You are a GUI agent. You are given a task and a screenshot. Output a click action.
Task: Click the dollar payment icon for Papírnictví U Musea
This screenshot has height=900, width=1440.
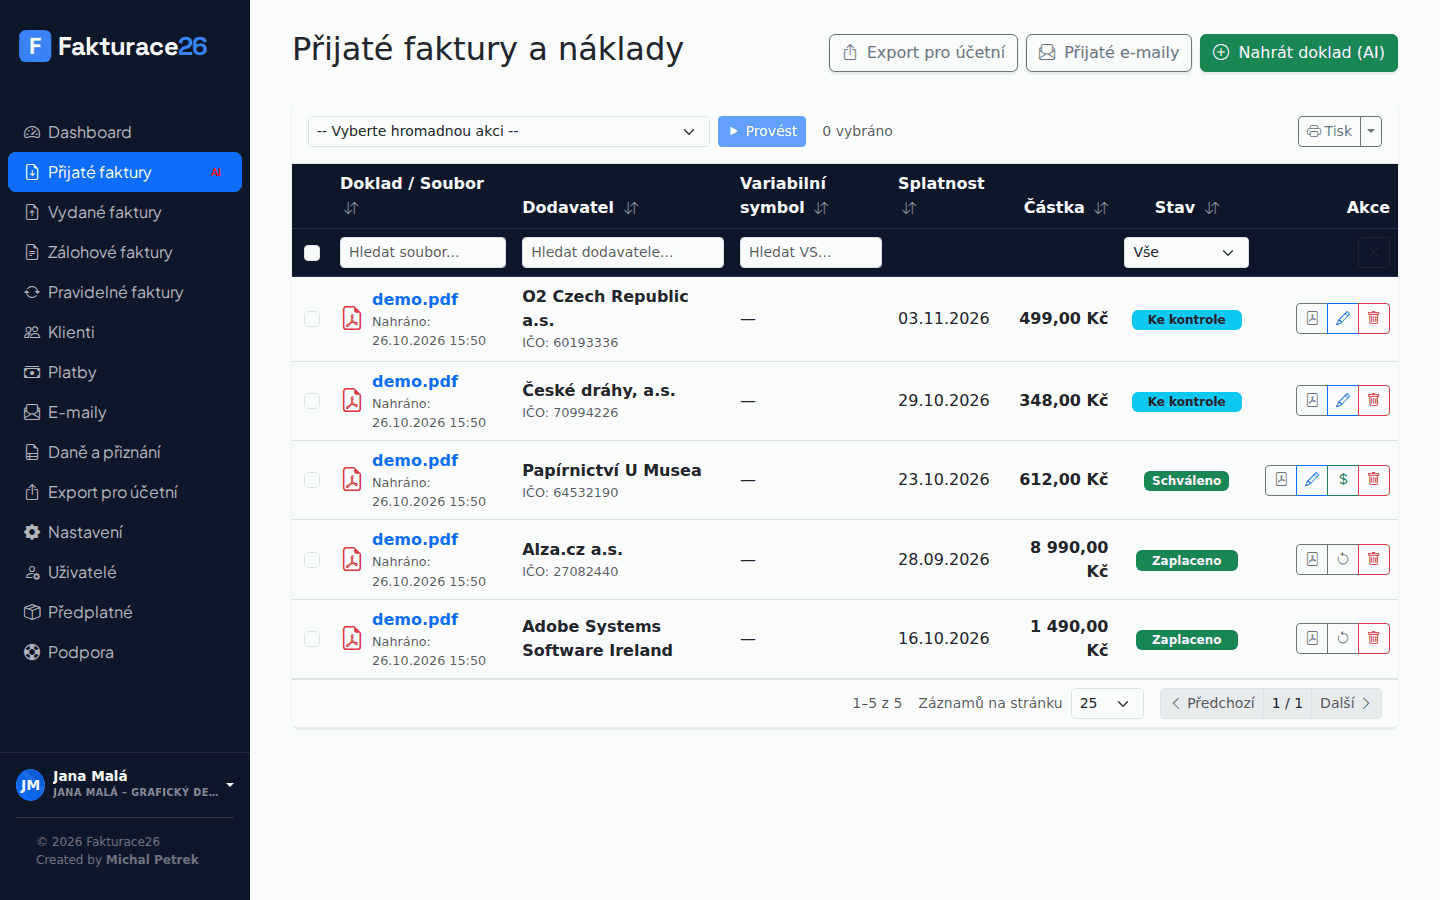(1343, 479)
